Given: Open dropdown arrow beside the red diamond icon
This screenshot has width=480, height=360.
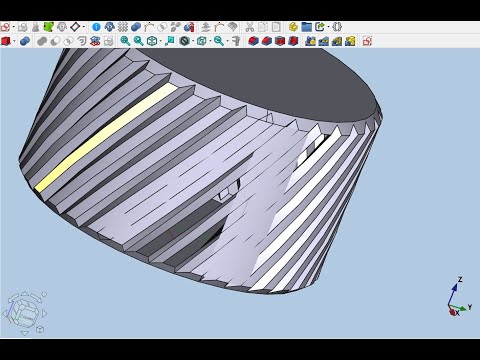Looking at the screenshot, I should pyautogui.click(x=84, y=27).
